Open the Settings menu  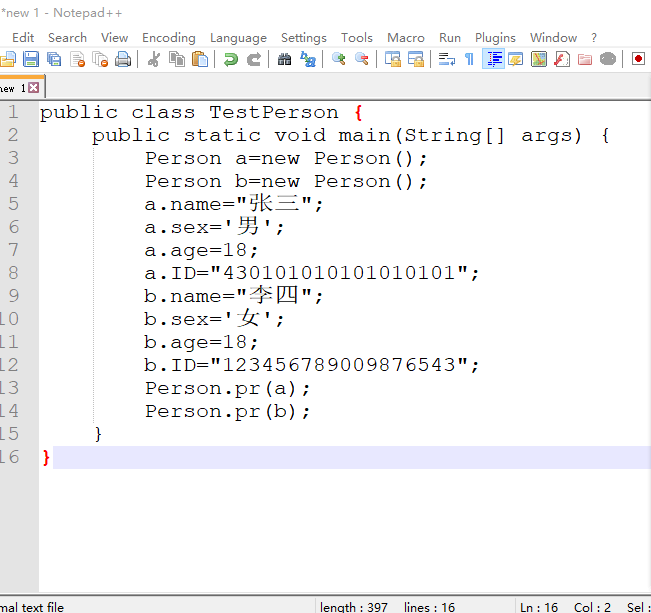click(x=303, y=38)
